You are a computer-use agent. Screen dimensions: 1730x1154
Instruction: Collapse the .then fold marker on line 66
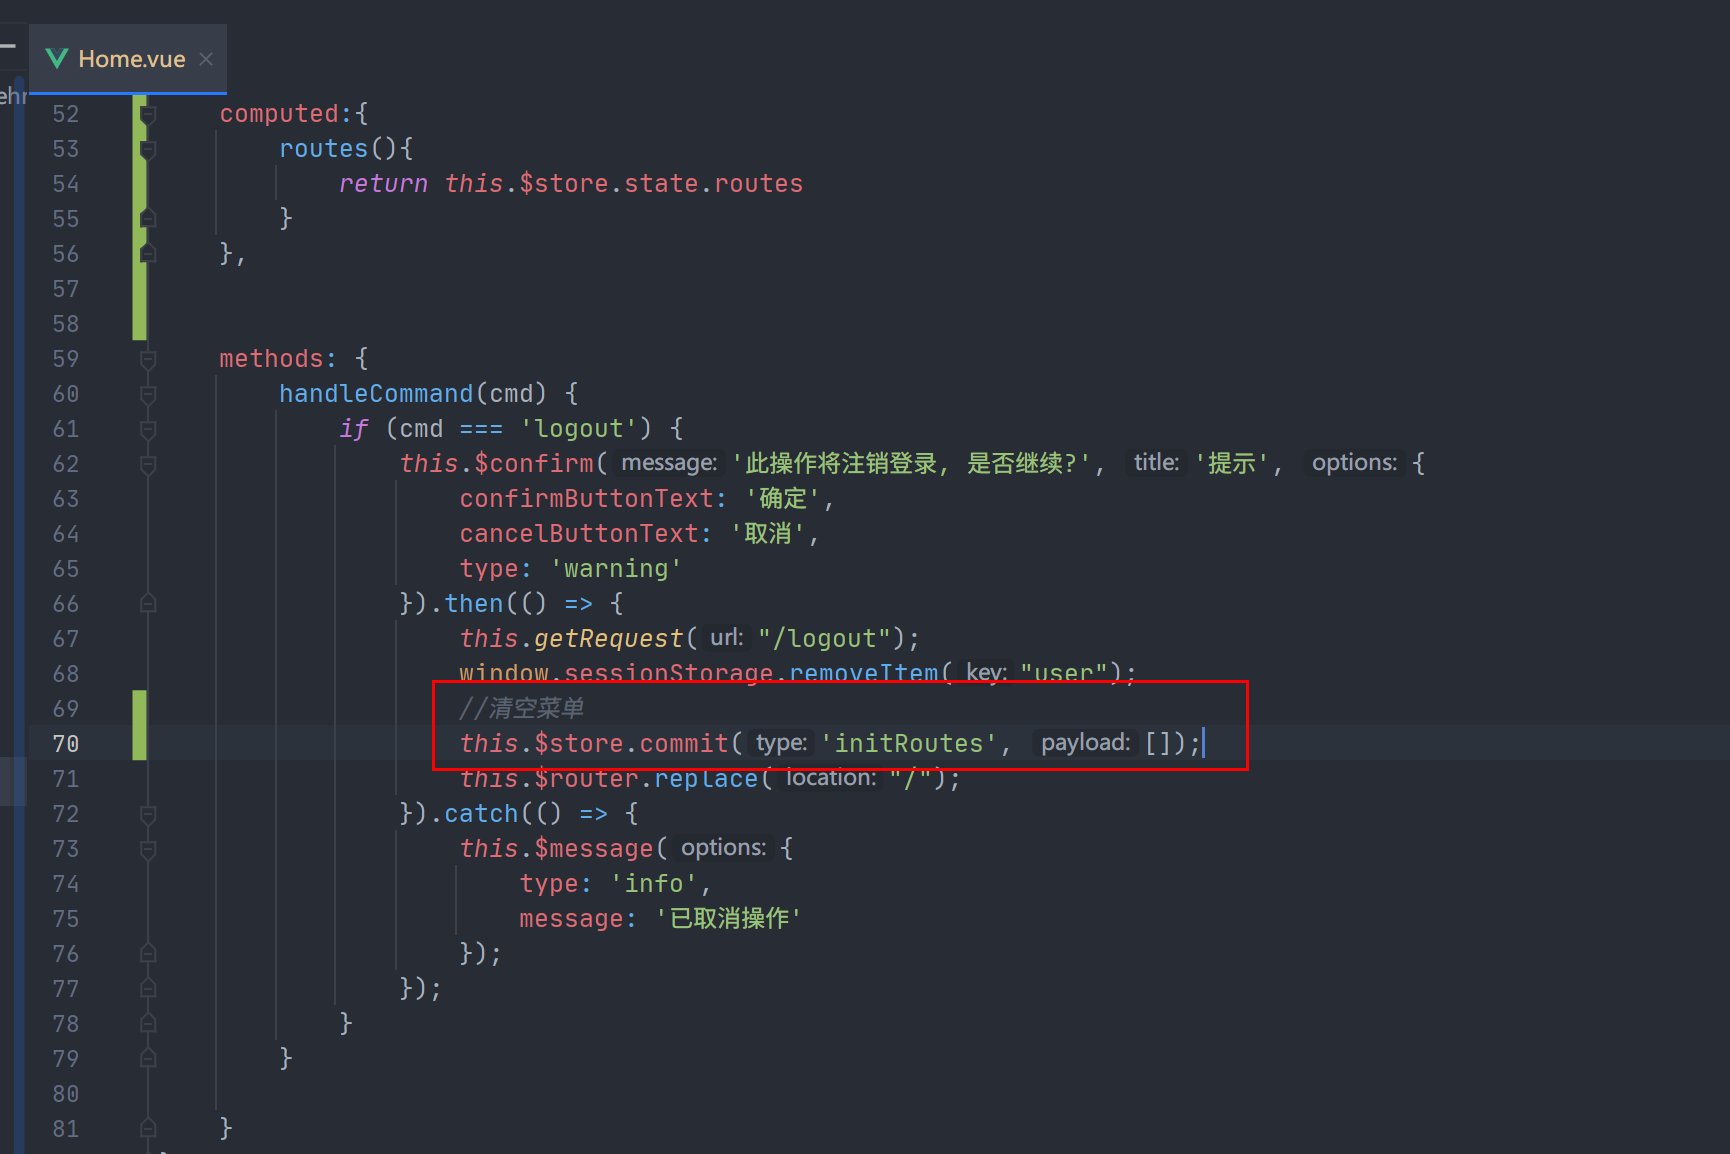tap(148, 604)
